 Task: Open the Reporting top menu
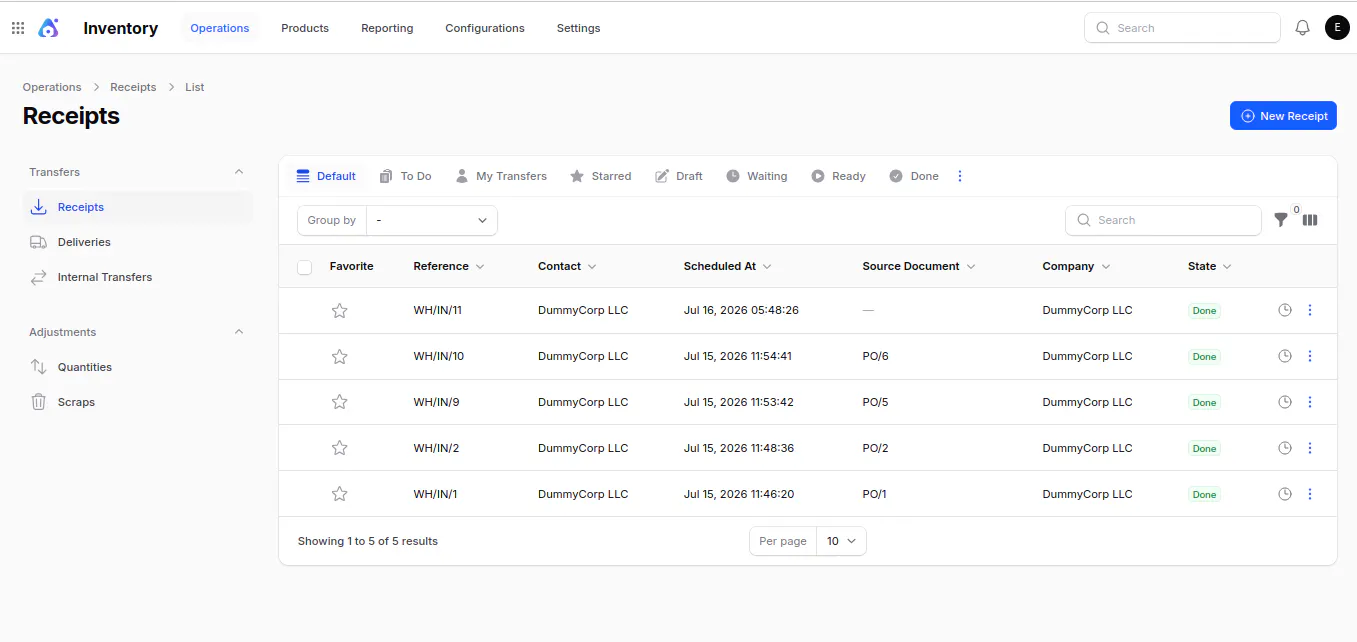coord(387,28)
